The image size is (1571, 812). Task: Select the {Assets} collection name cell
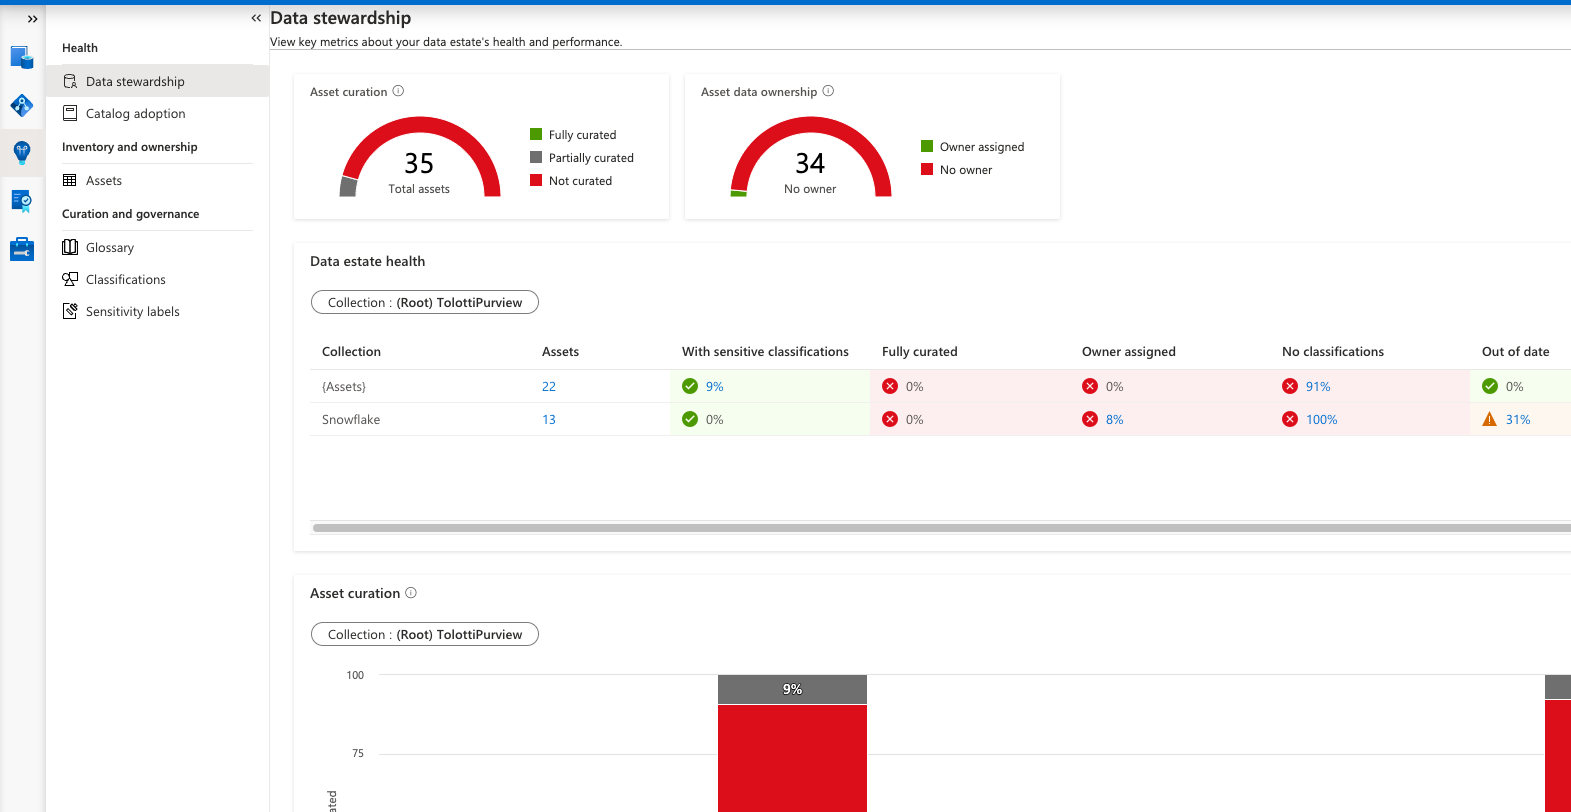(x=344, y=387)
